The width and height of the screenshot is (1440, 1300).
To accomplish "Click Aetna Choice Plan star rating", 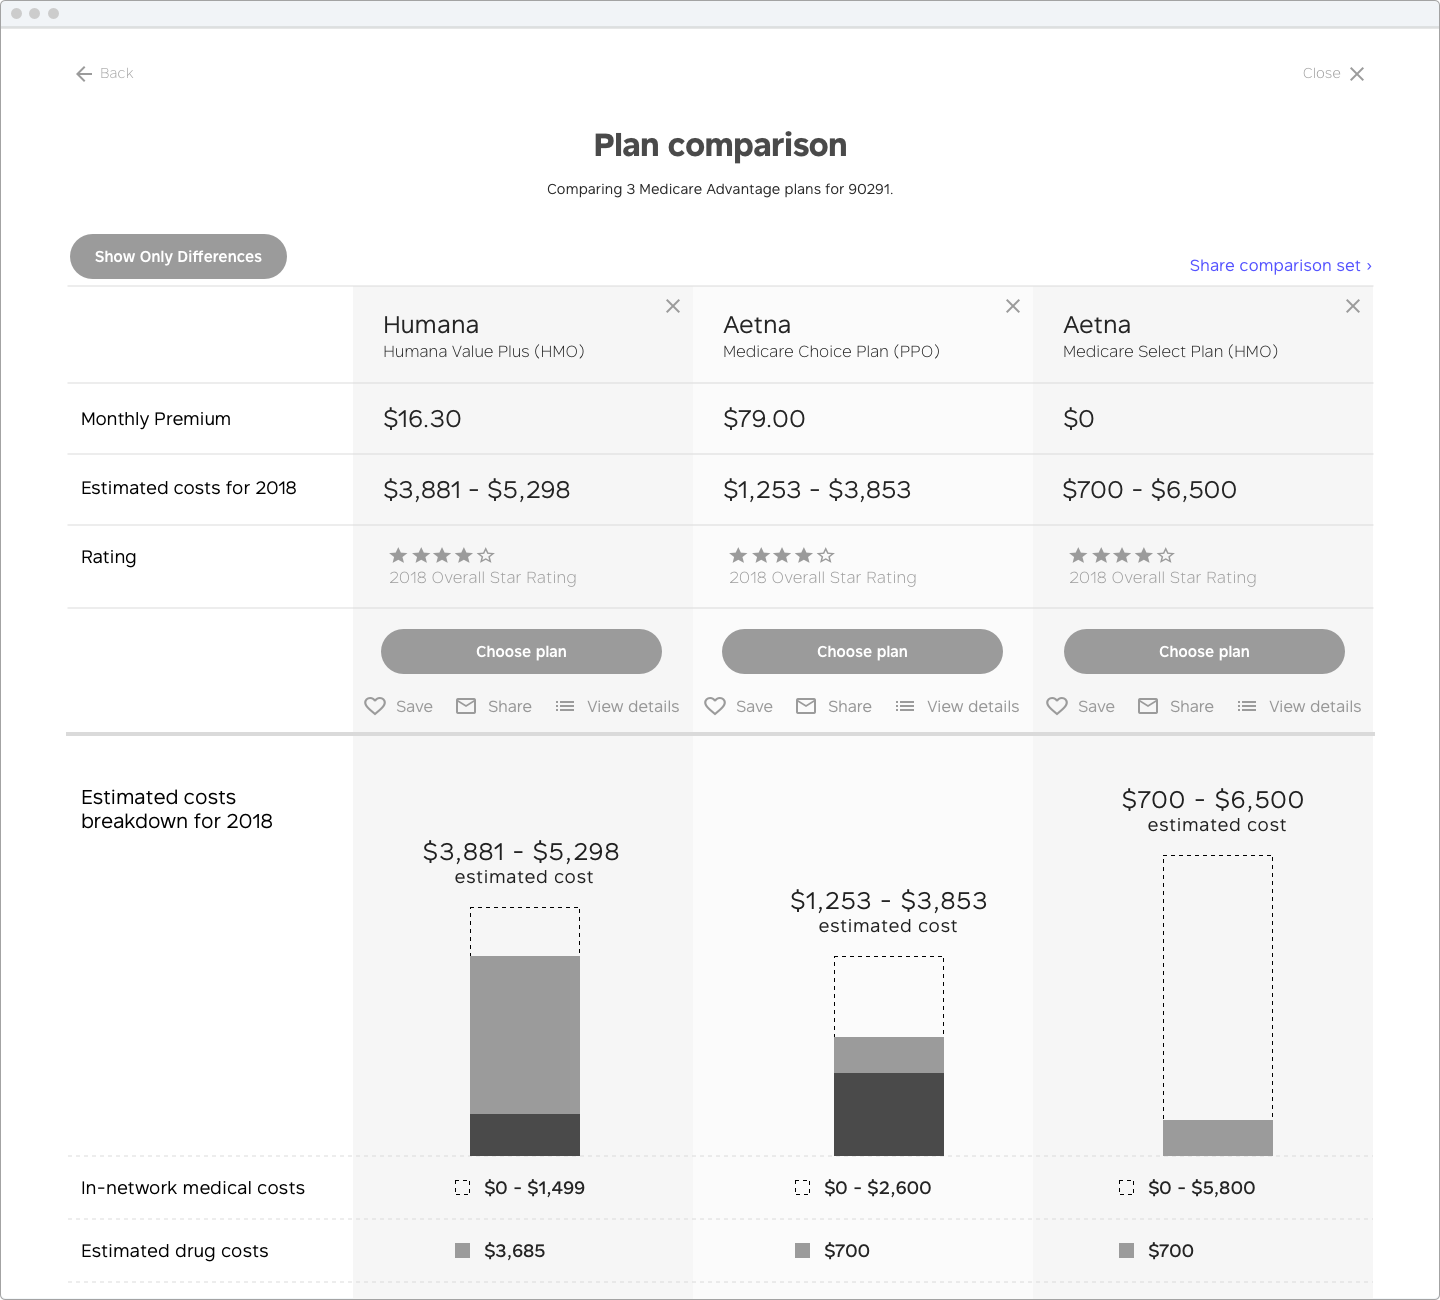I will pos(781,555).
